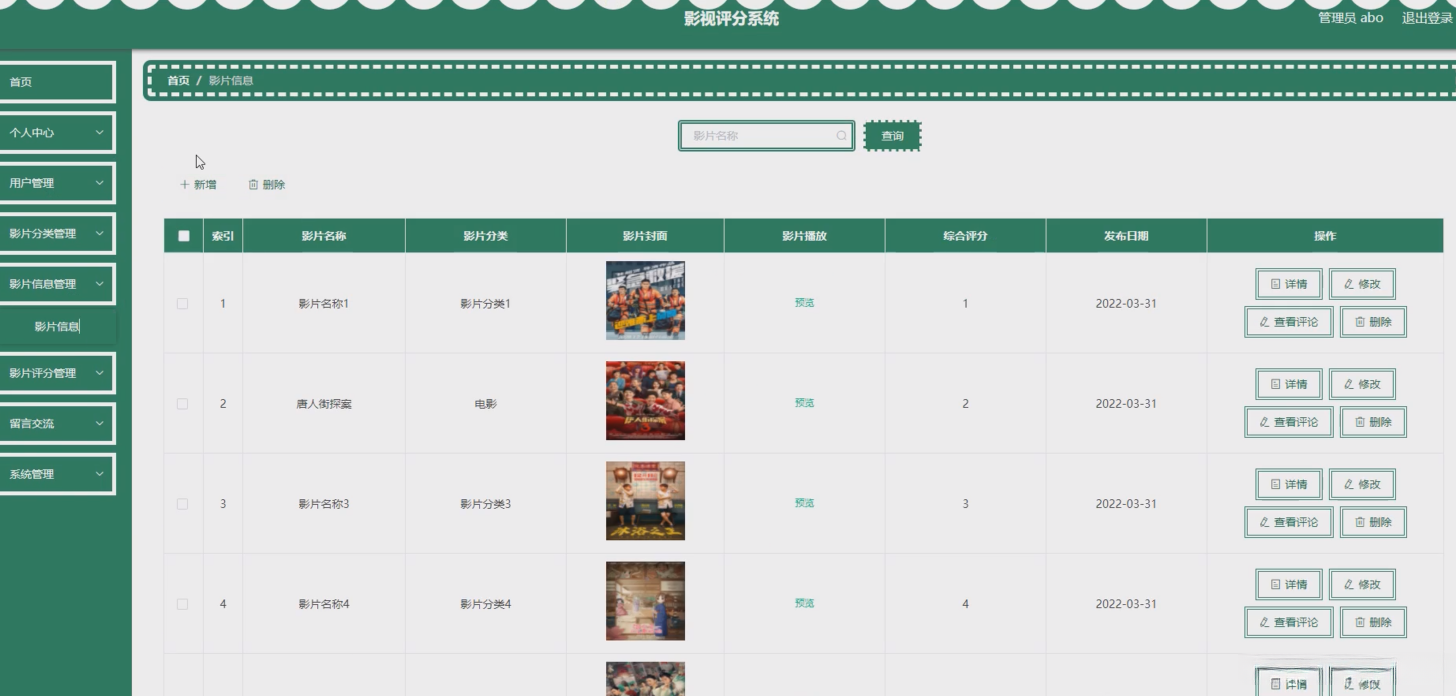Click 修改 for row 唐人街探案
1456x696 pixels.
(1362, 384)
